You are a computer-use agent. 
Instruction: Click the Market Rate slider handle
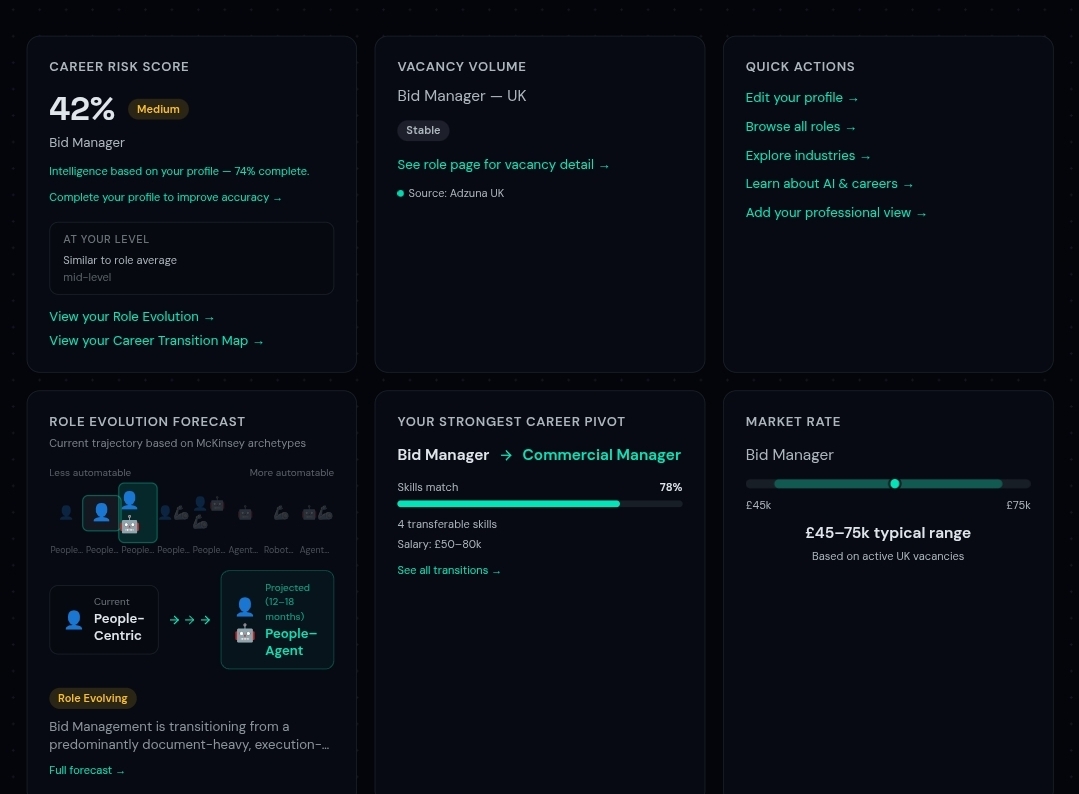coord(894,483)
